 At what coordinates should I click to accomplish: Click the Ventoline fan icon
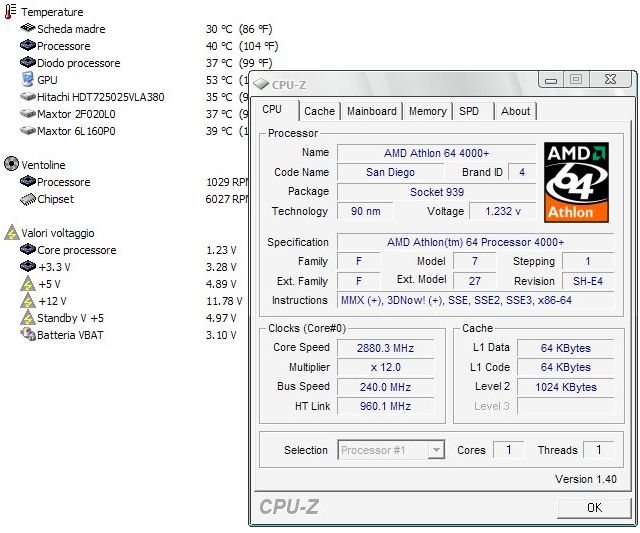[x=11, y=164]
